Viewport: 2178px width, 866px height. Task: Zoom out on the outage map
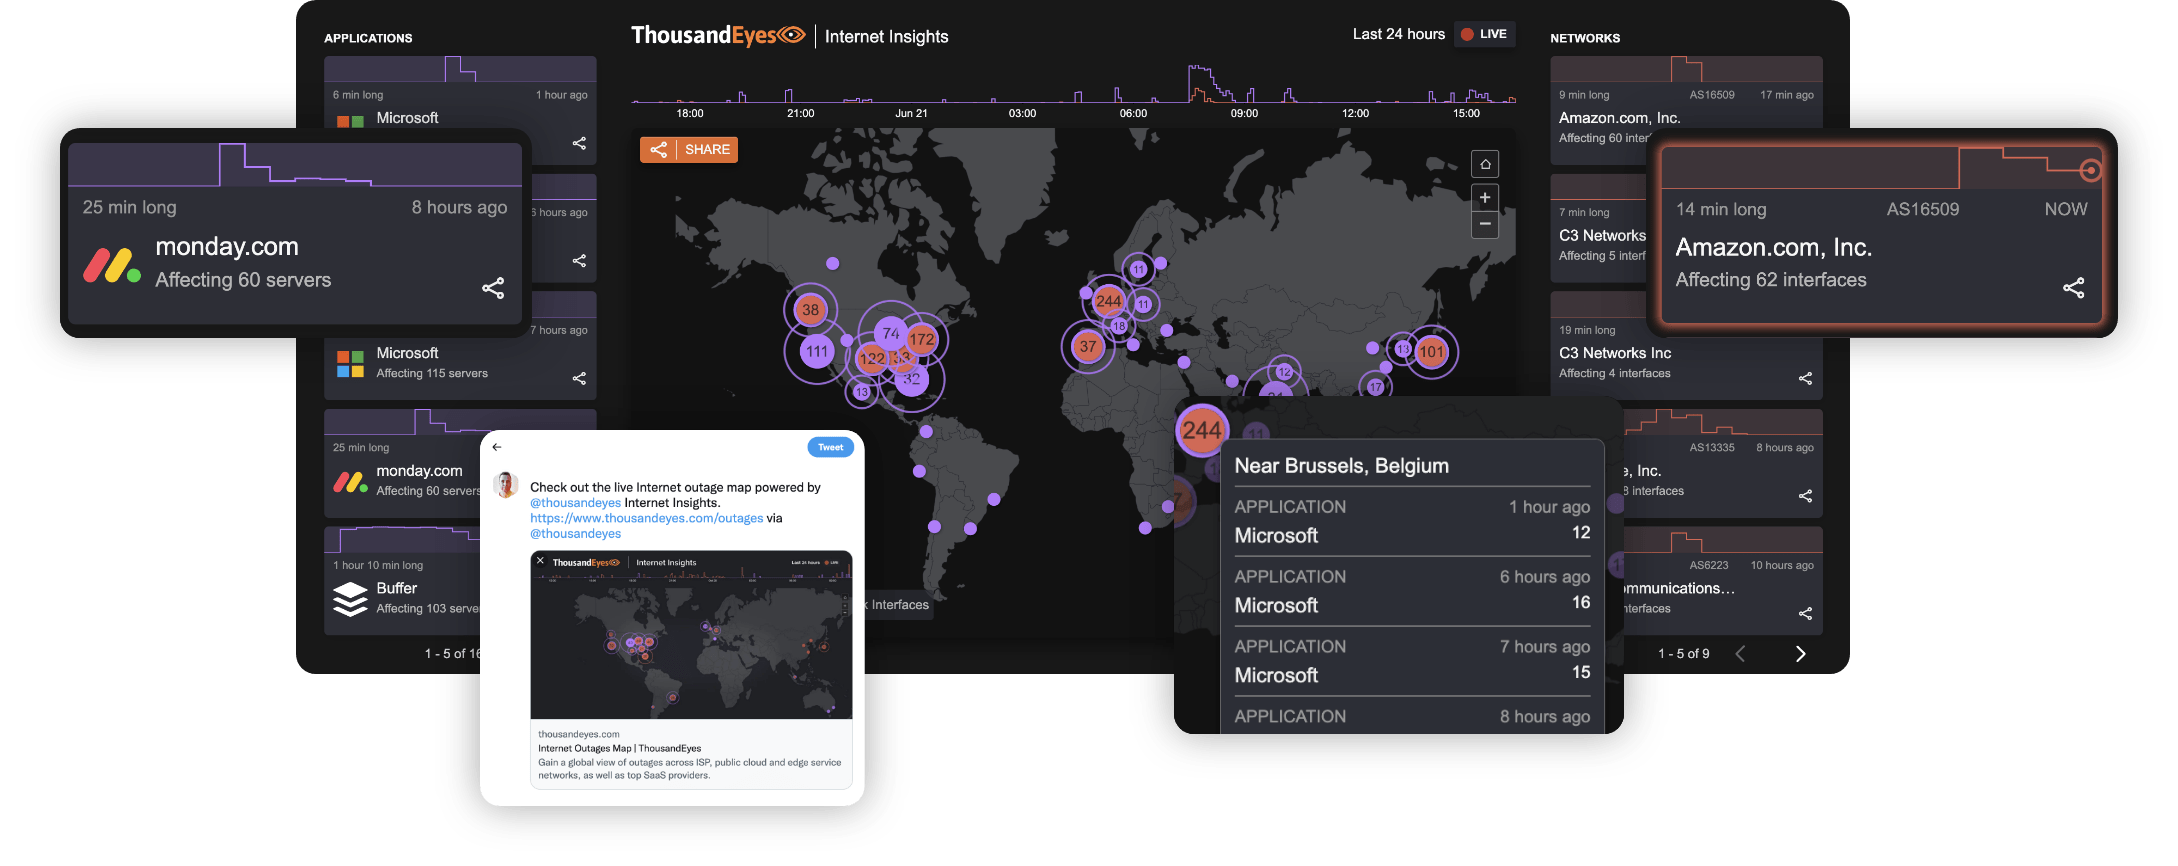coord(1485,224)
